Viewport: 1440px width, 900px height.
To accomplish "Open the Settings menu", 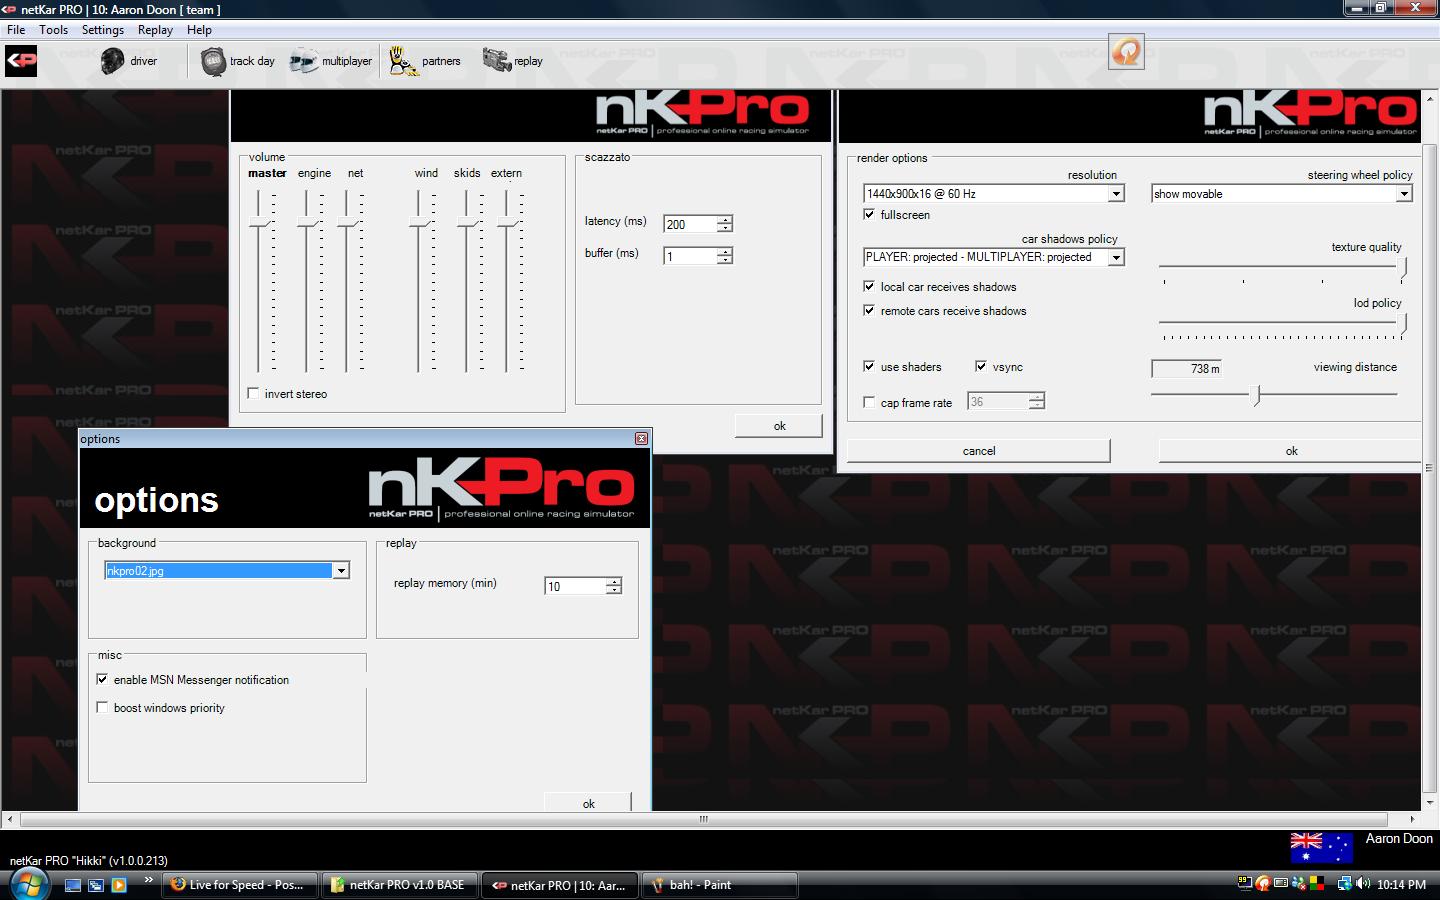I will 103,30.
